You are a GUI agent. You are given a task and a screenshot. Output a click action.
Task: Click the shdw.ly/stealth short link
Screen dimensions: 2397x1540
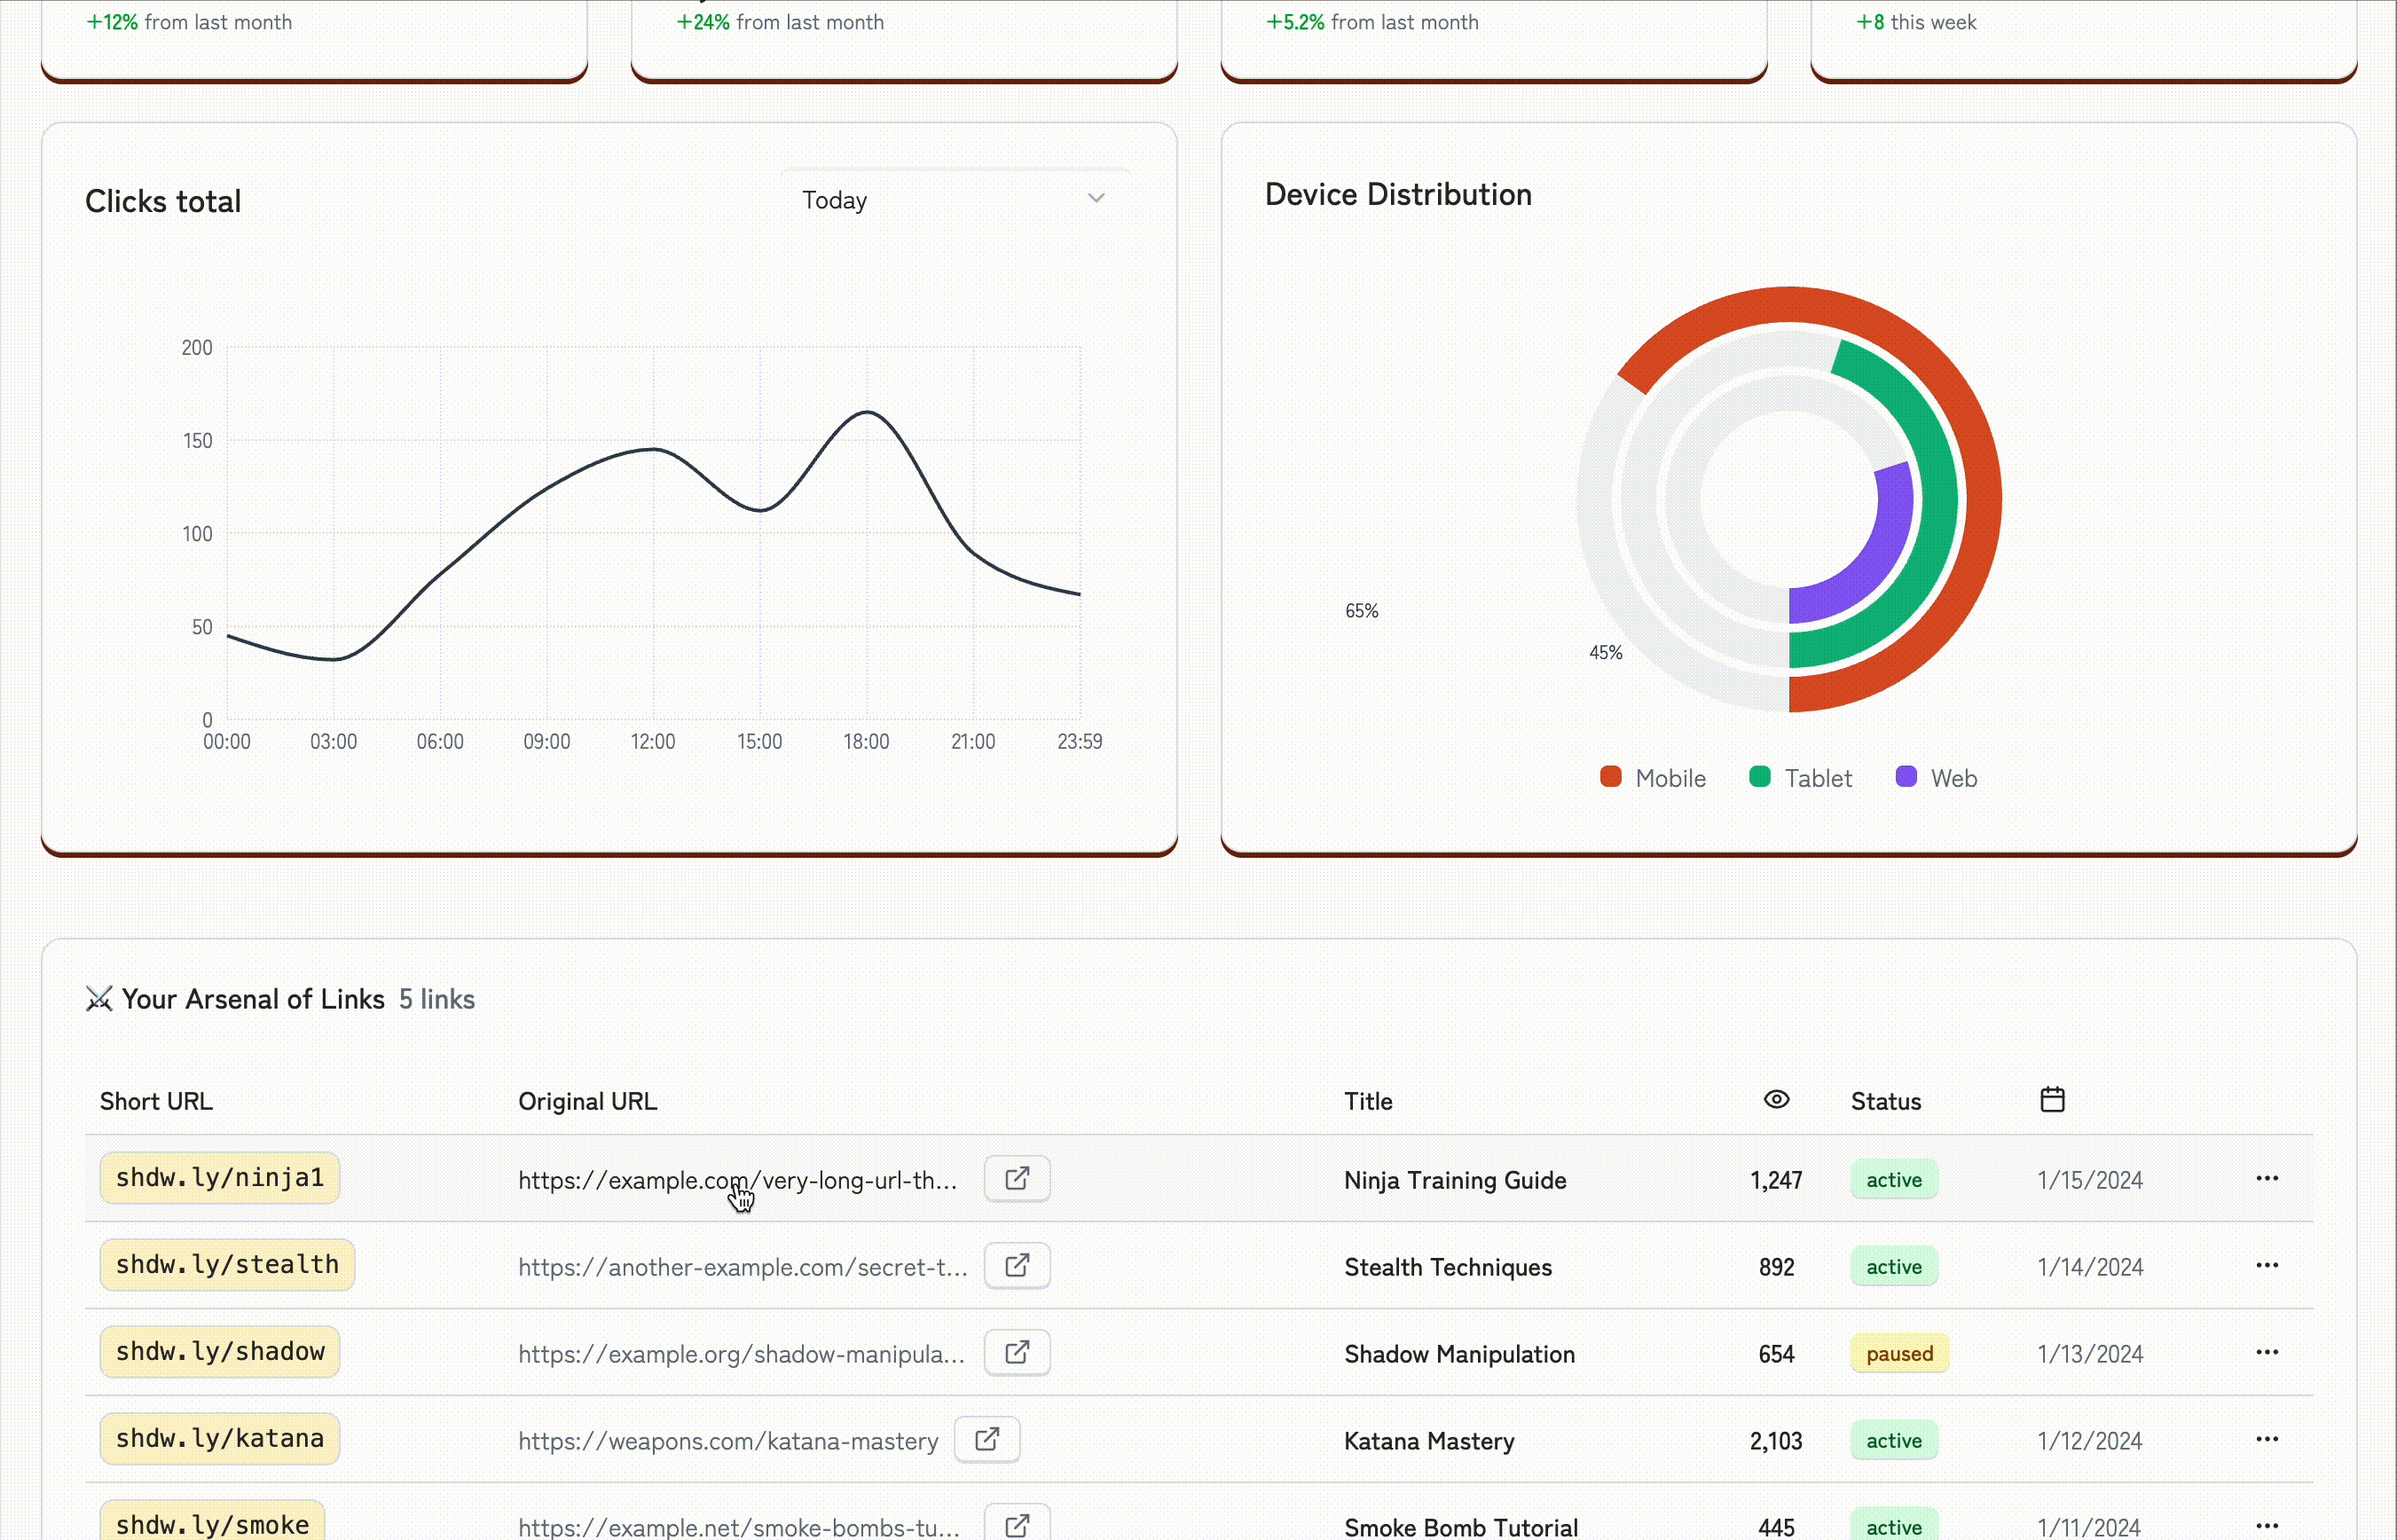(x=227, y=1265)
